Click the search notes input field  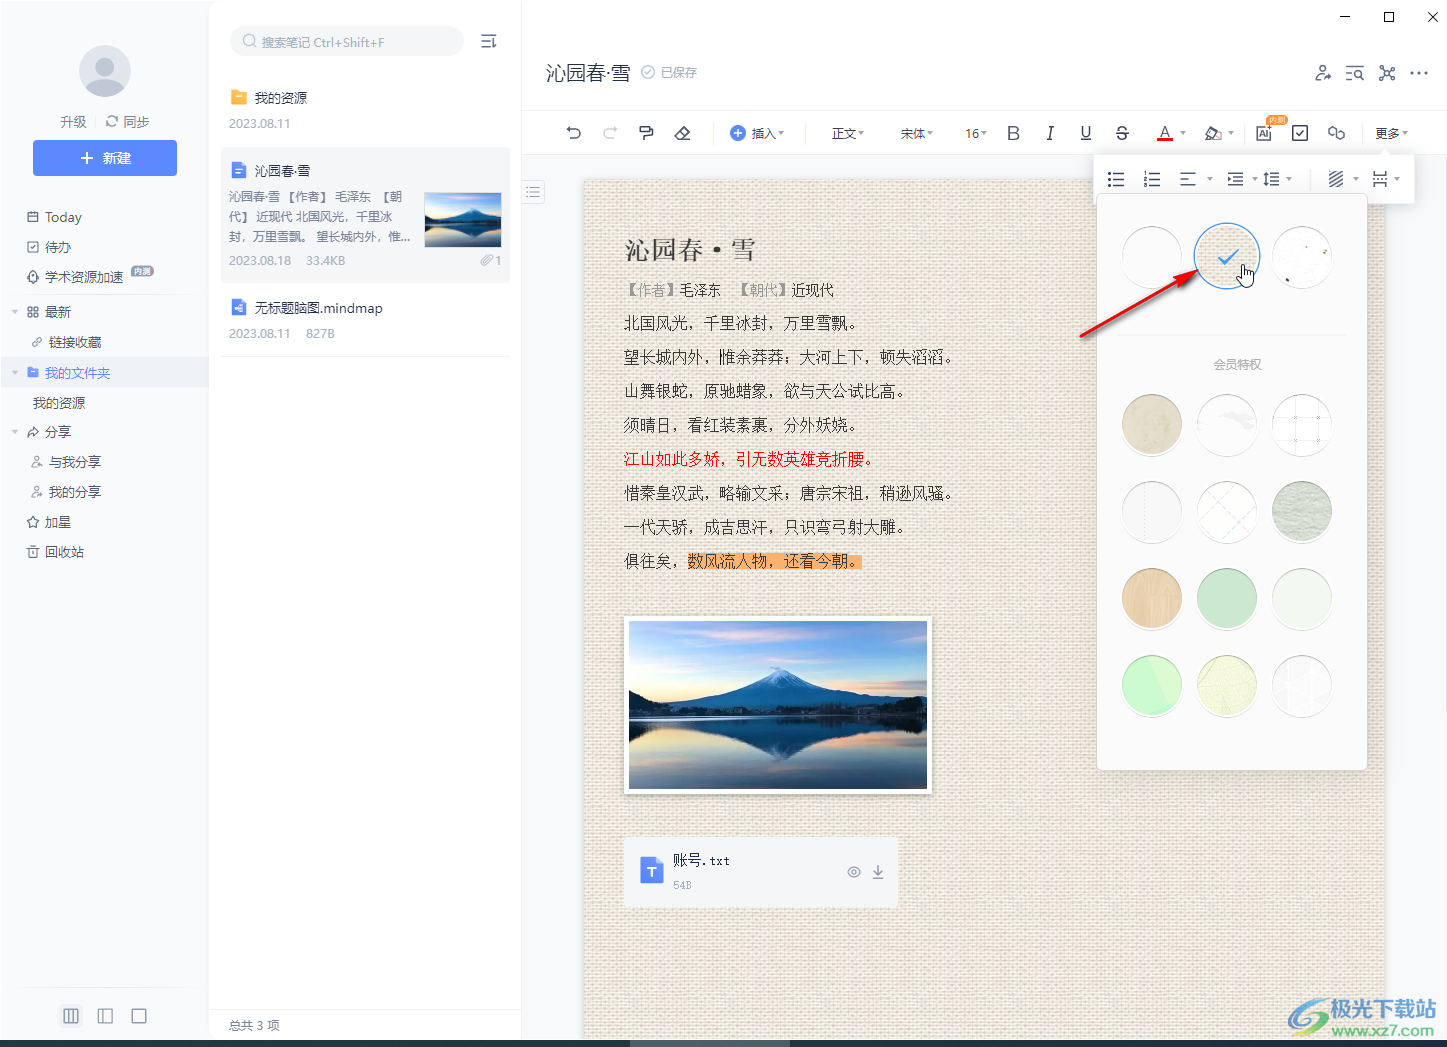(347, 42)
